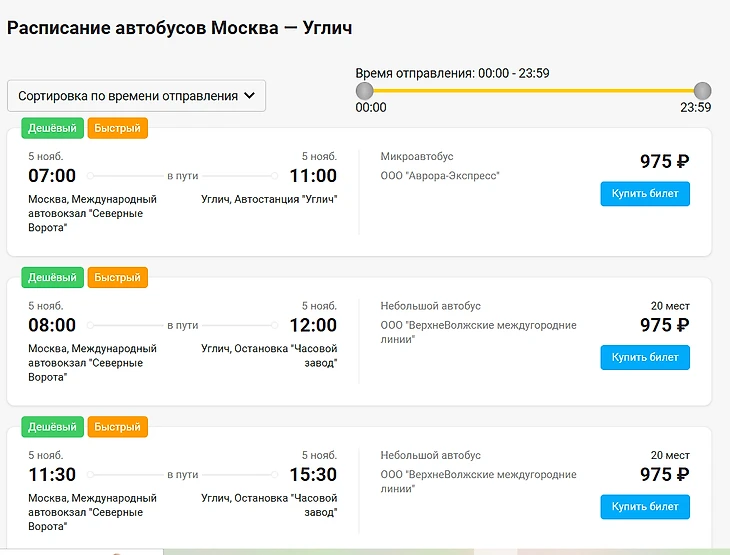This screenshot has height=555, width=730.
Task: Click the green Дешёвый badge on 07:00 trip
Action: [53, 128]
